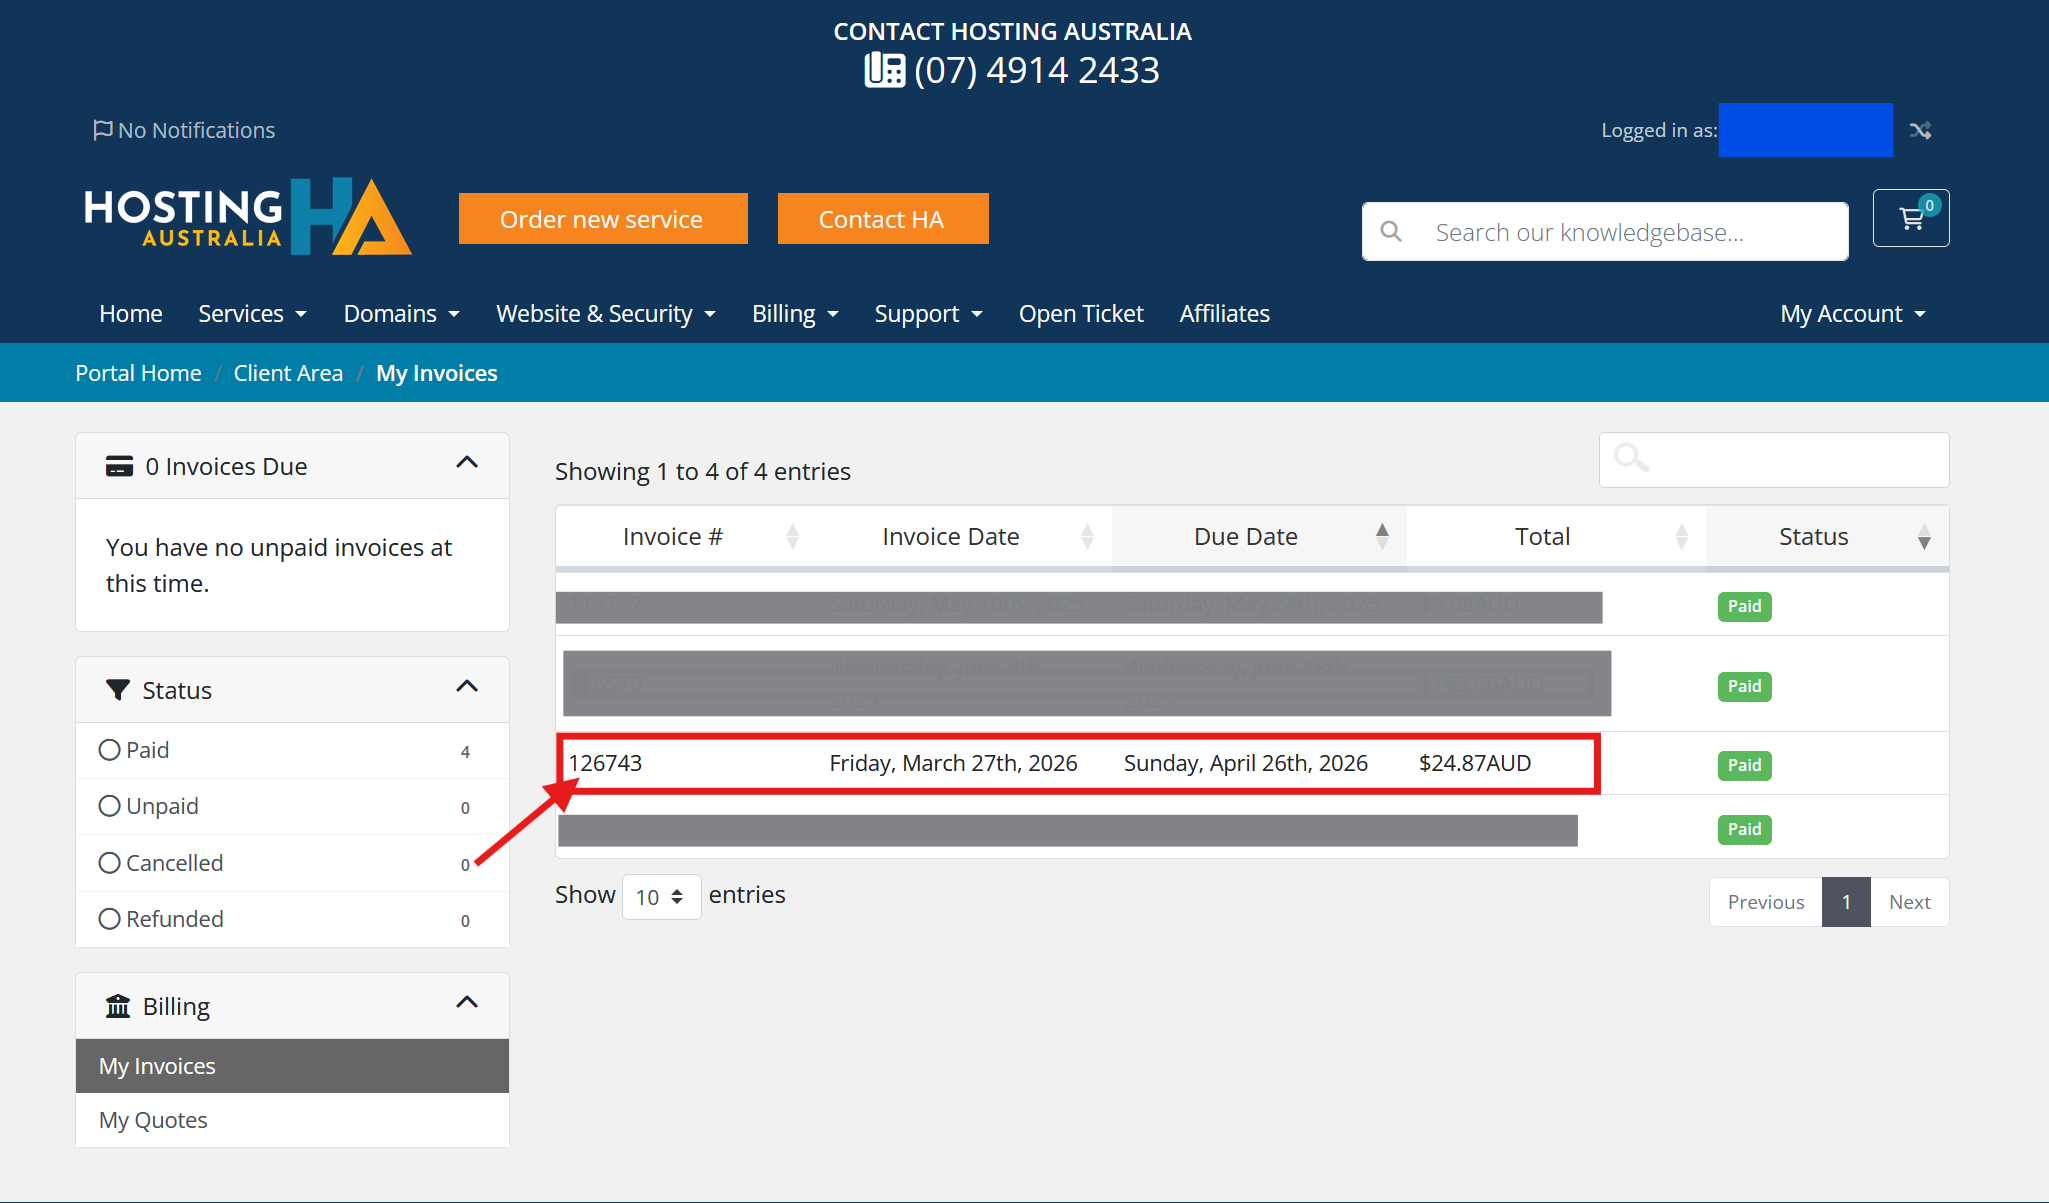Viewport: 2049px width, 1203px height.
Task: Click the Paid badge in first row
Action: pyautogui.click(x=1744, y=606)
